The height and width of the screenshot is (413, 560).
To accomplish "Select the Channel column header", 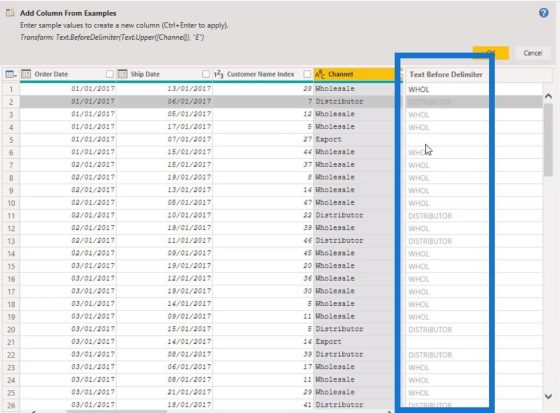I will (x=354, y=74).
